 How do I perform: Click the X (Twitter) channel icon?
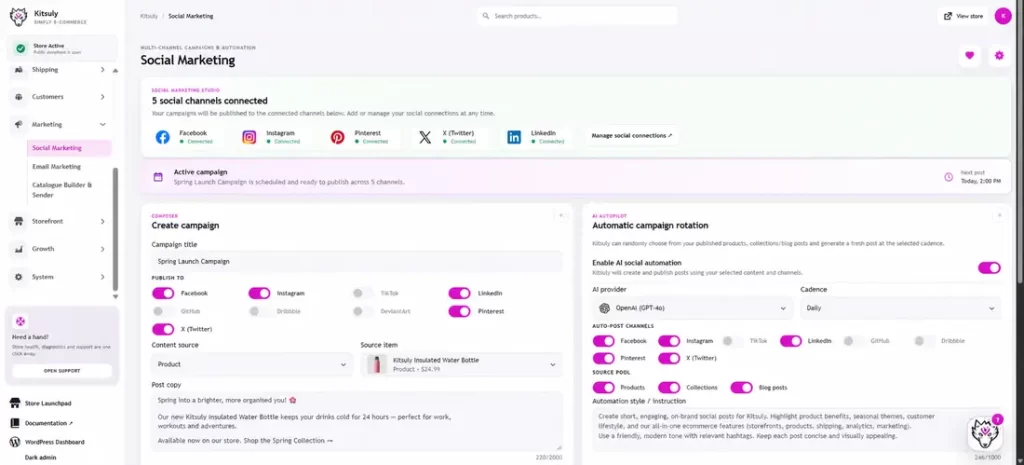coord(425,137)
